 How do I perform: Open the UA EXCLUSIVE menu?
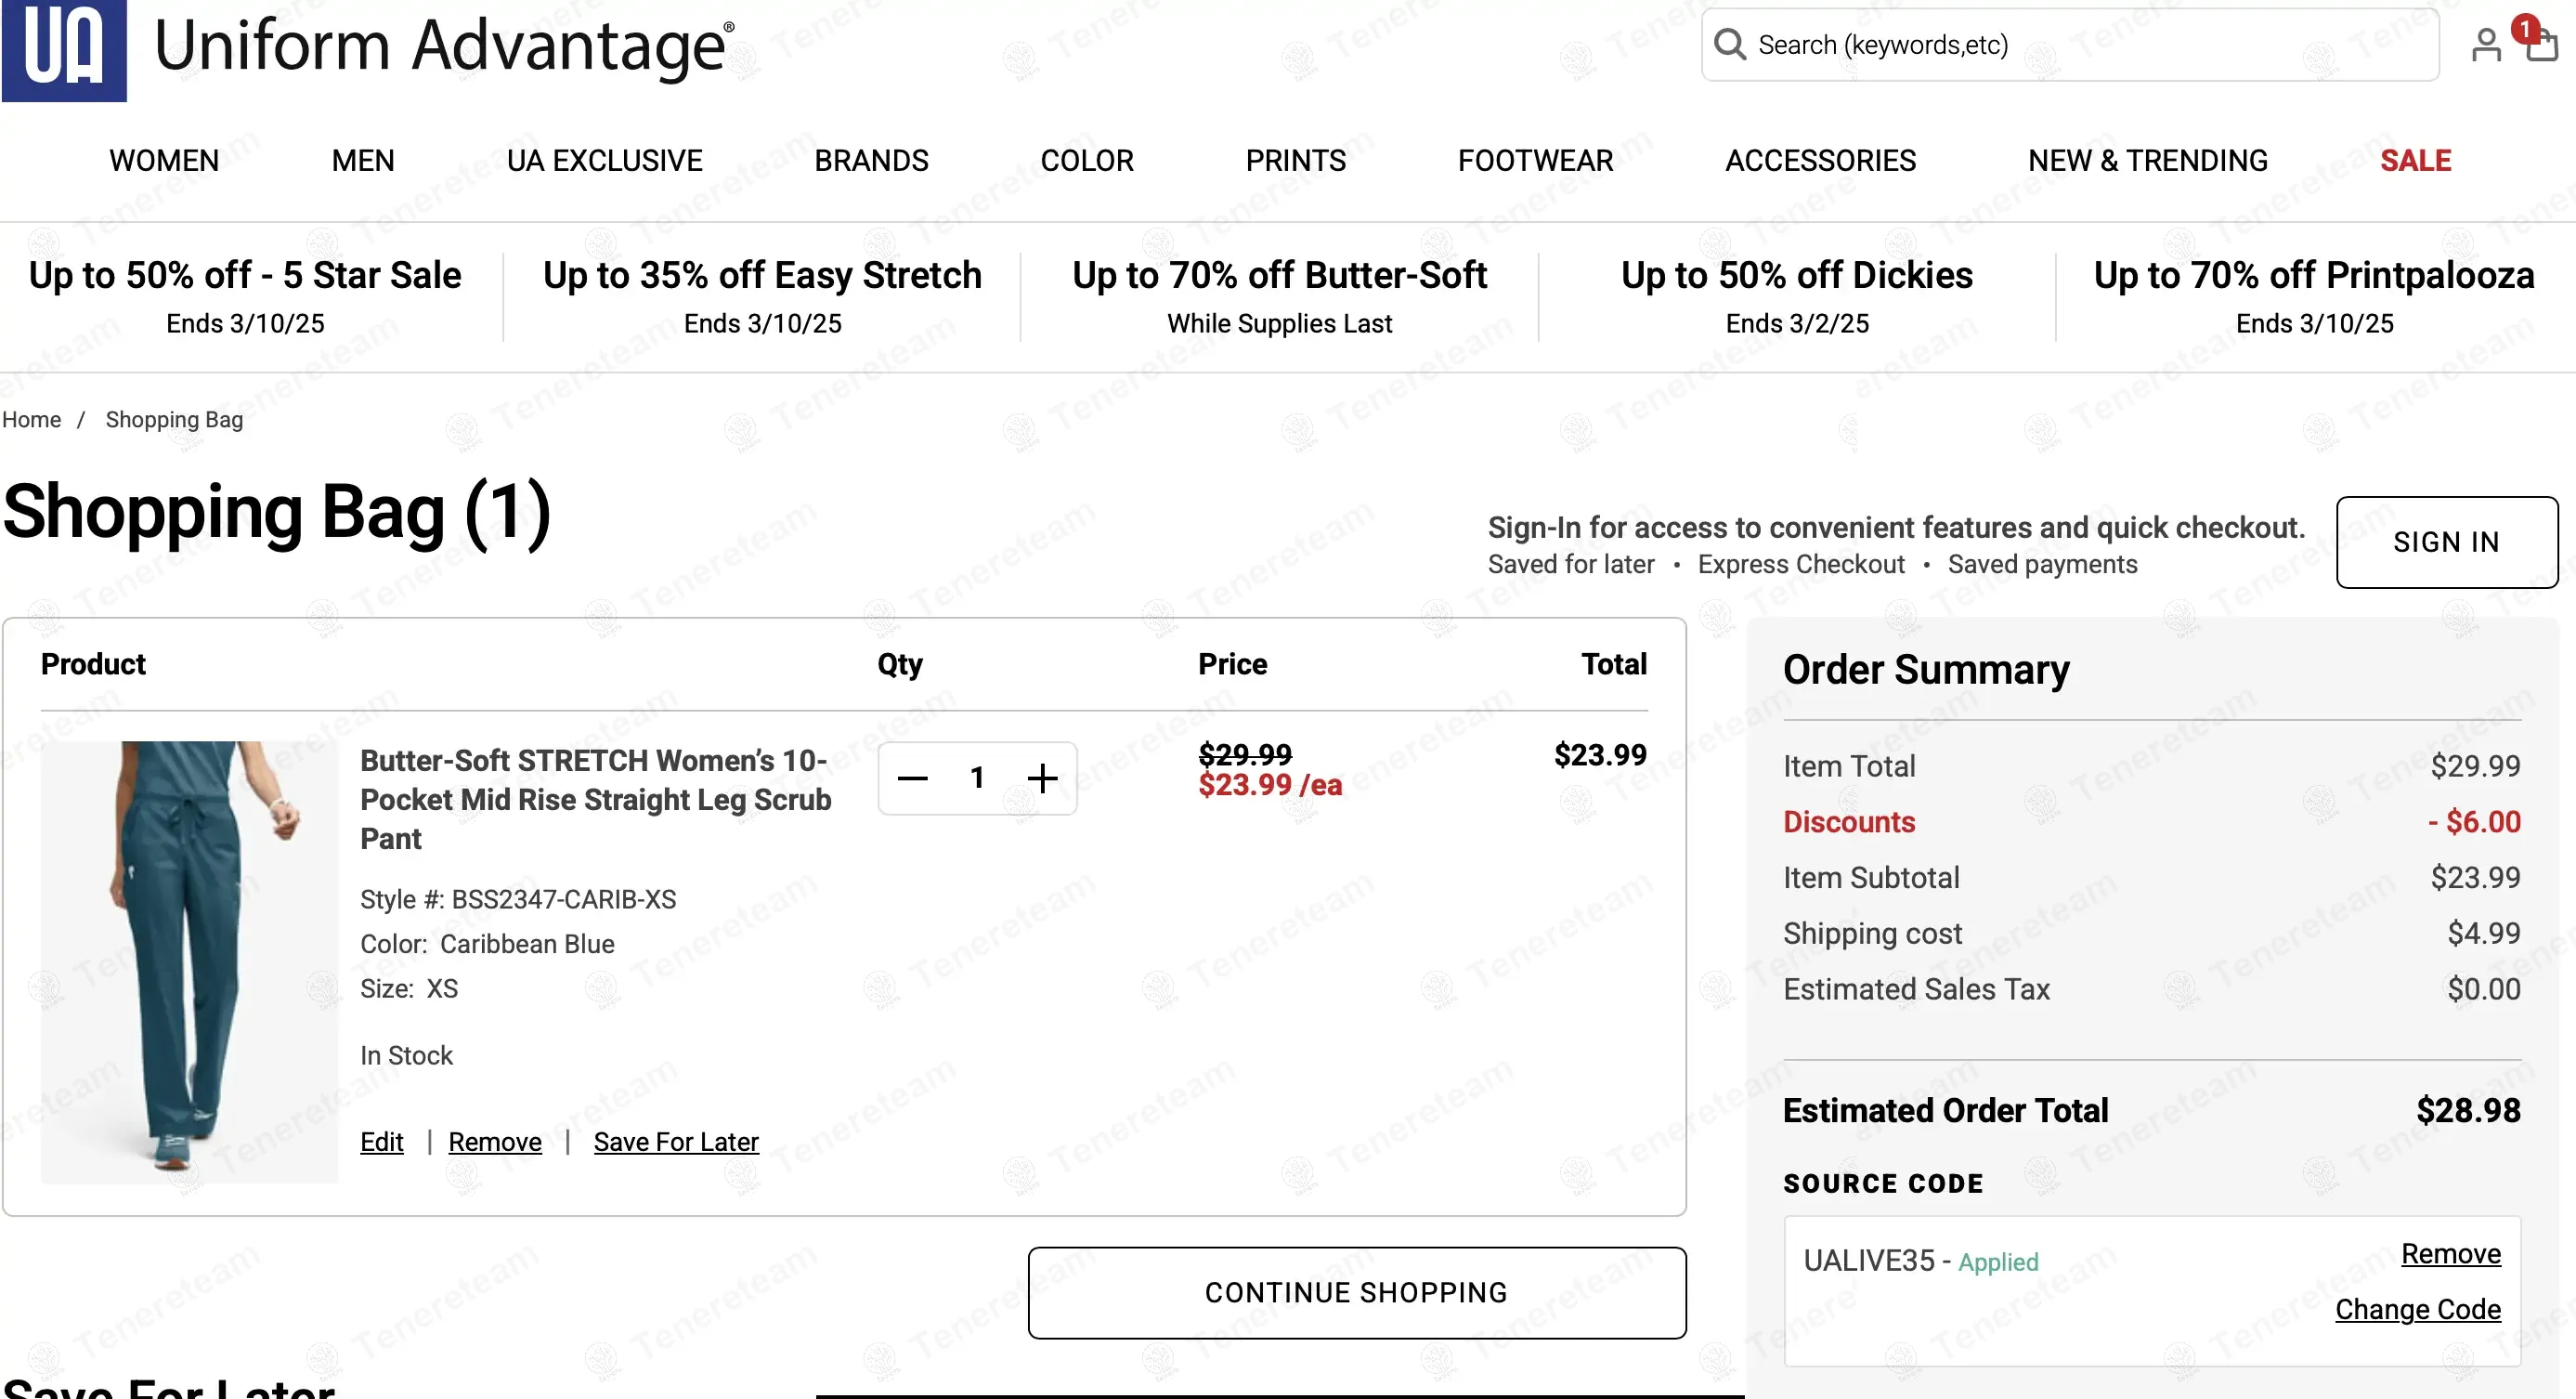click(604, 161)
